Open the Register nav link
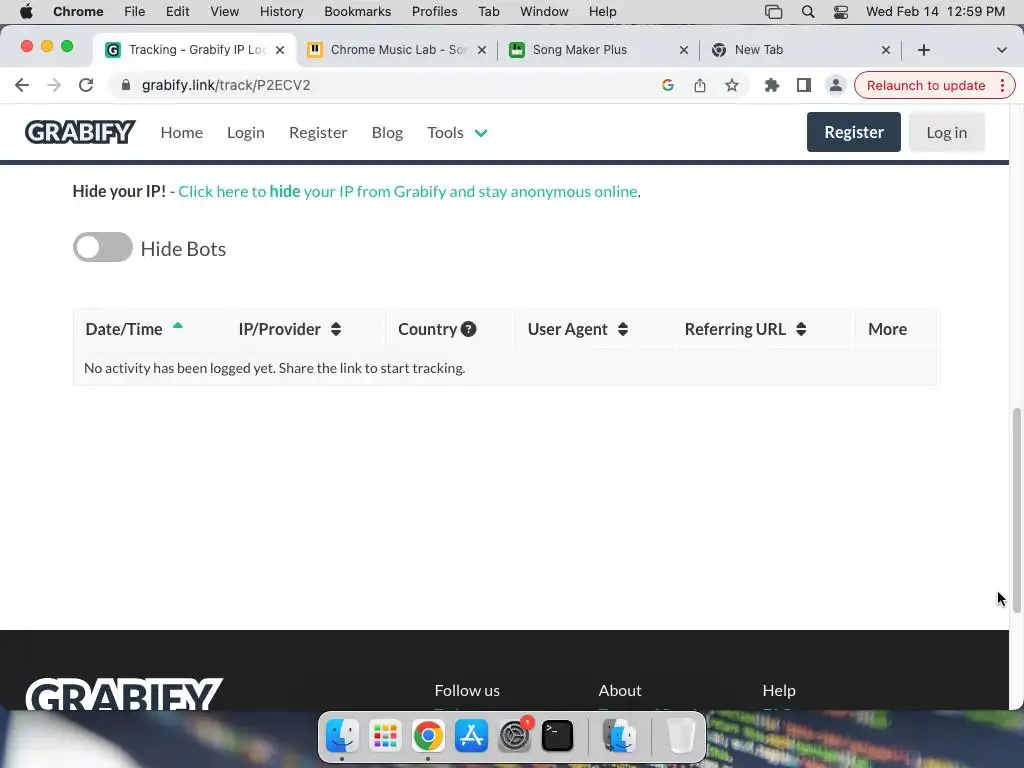1024x768 pixels. point(318,133)
